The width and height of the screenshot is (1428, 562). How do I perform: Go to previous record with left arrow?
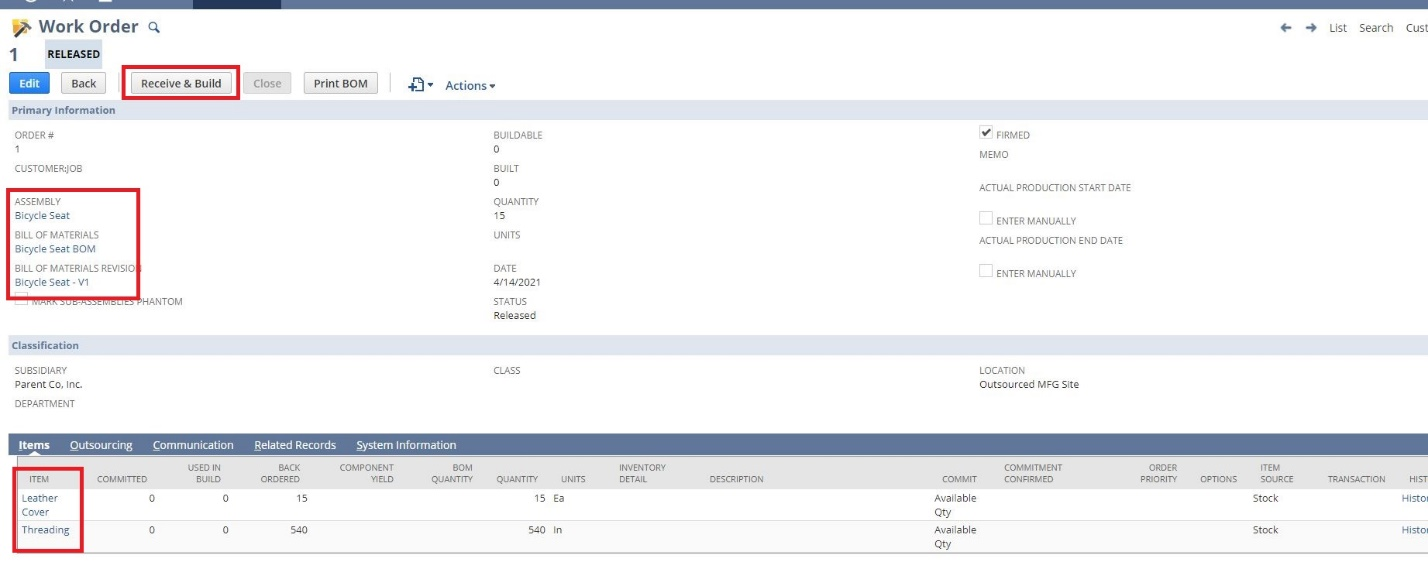click(x=1286, y=28)
